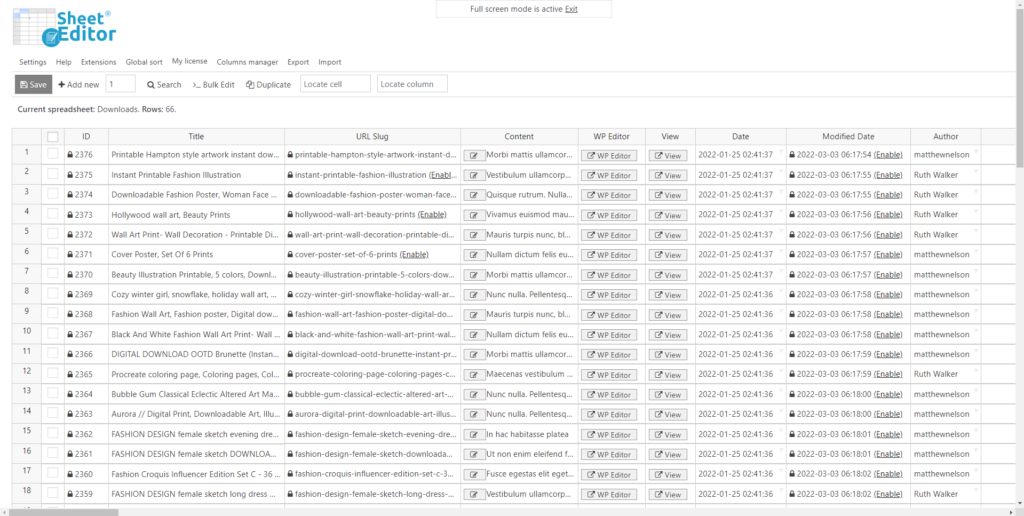Click the lock icon beside ID 2376
Viewport: 1024px width, 516px height.
[x=70, y=155]
